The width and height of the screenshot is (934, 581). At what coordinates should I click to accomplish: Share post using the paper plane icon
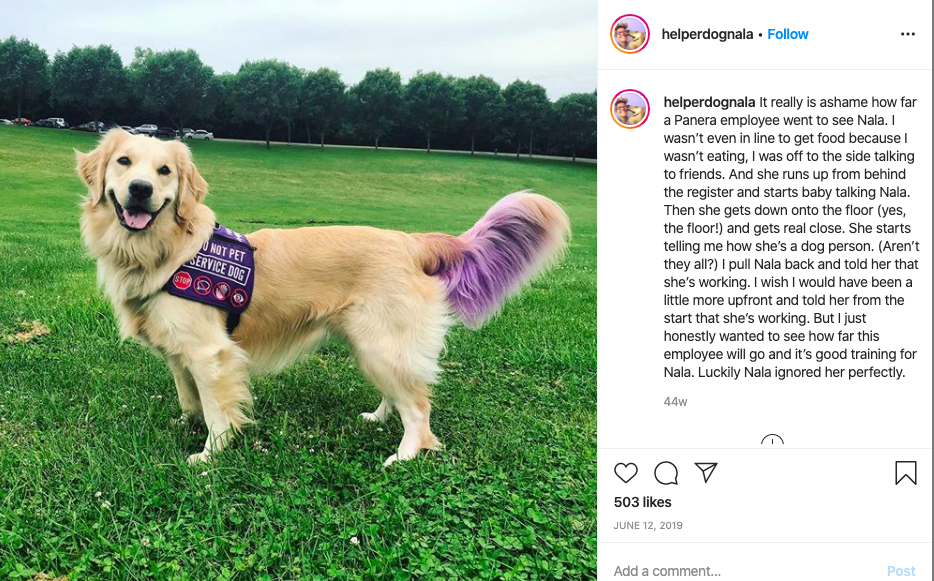(706, 472)
